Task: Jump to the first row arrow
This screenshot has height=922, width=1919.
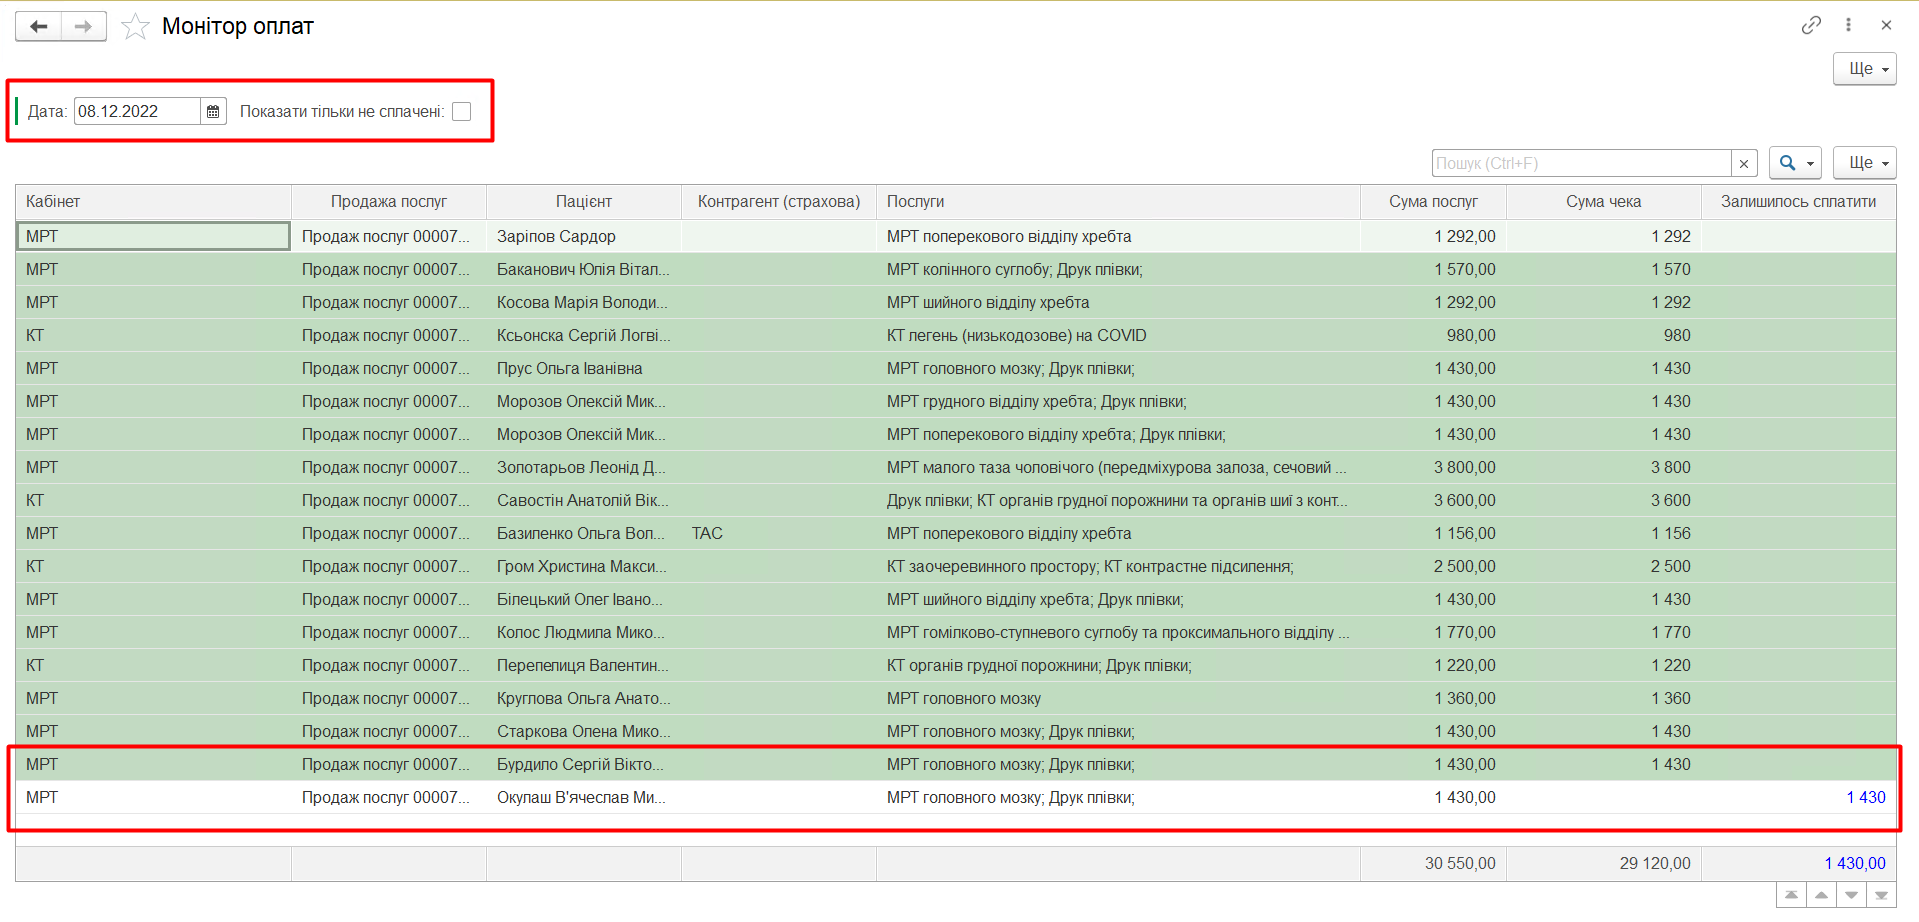Action: click(1791, 895)
